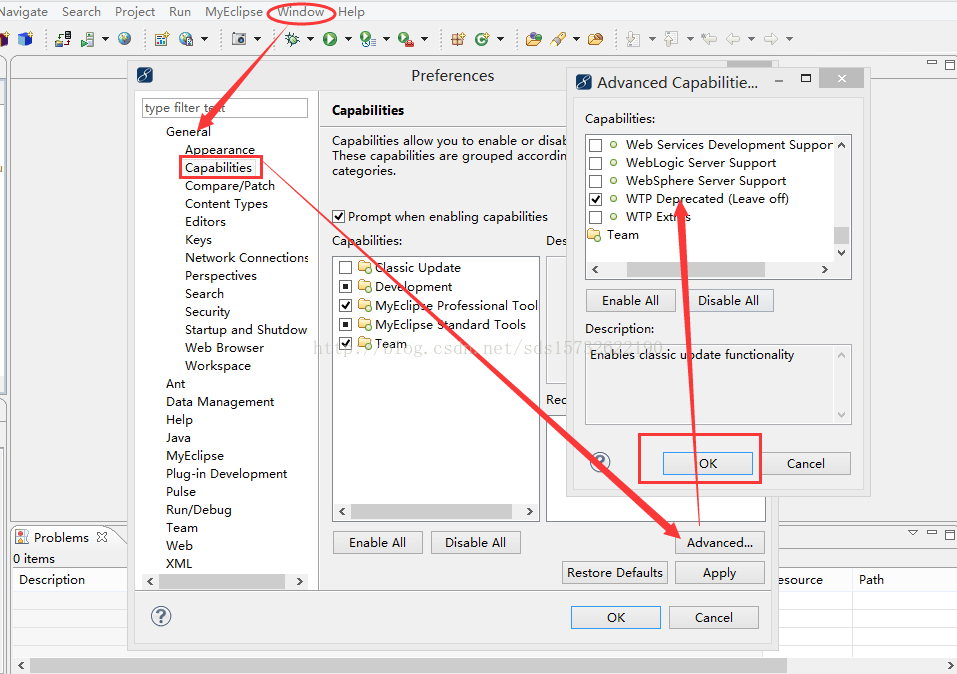Click the blue cube new-module toolbar icon

click(26, 39)
